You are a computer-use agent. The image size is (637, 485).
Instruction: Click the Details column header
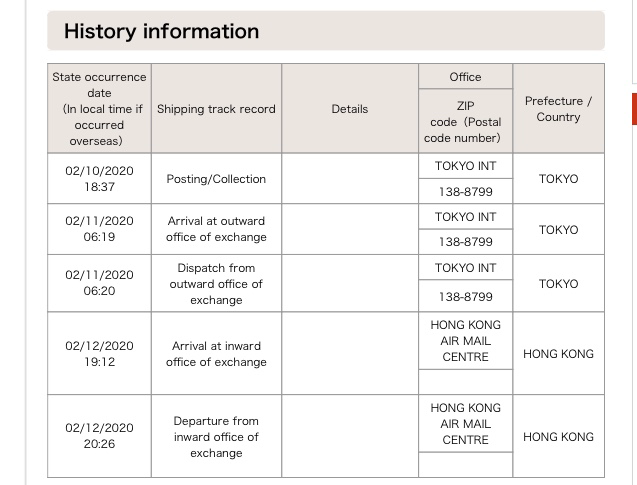[x=350, y=108]
